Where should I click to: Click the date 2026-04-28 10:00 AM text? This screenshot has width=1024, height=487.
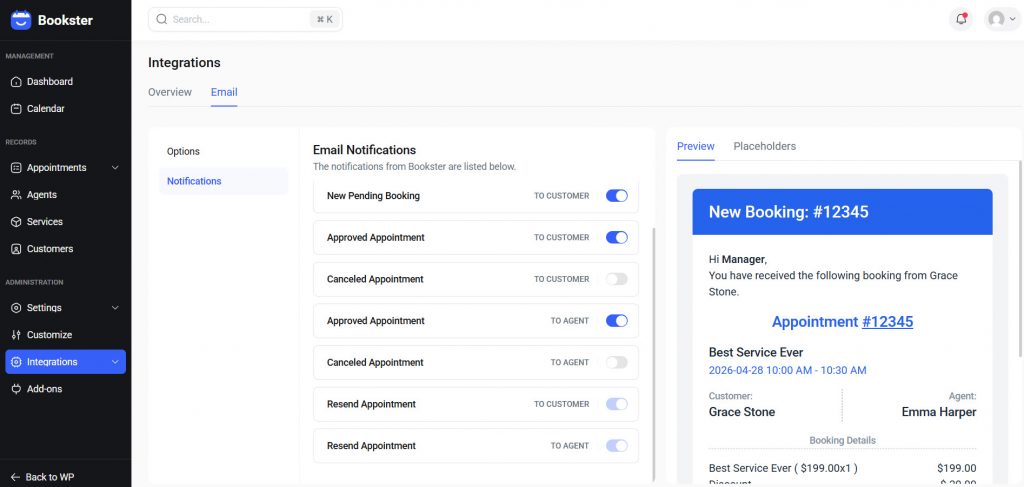[788, 370]
